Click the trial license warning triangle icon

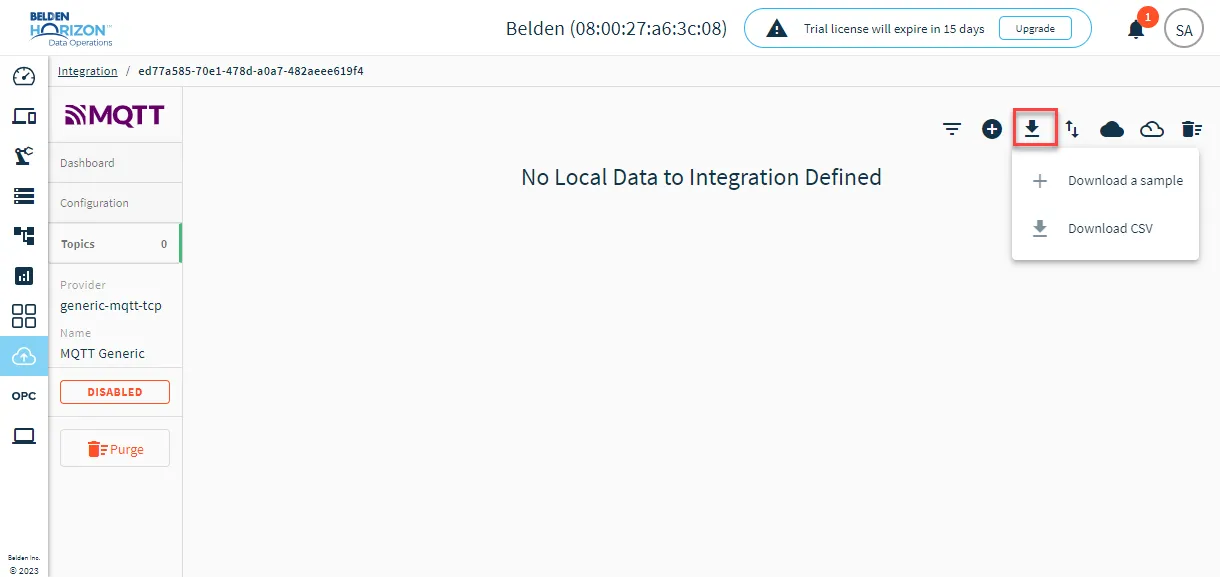(776, 29)
